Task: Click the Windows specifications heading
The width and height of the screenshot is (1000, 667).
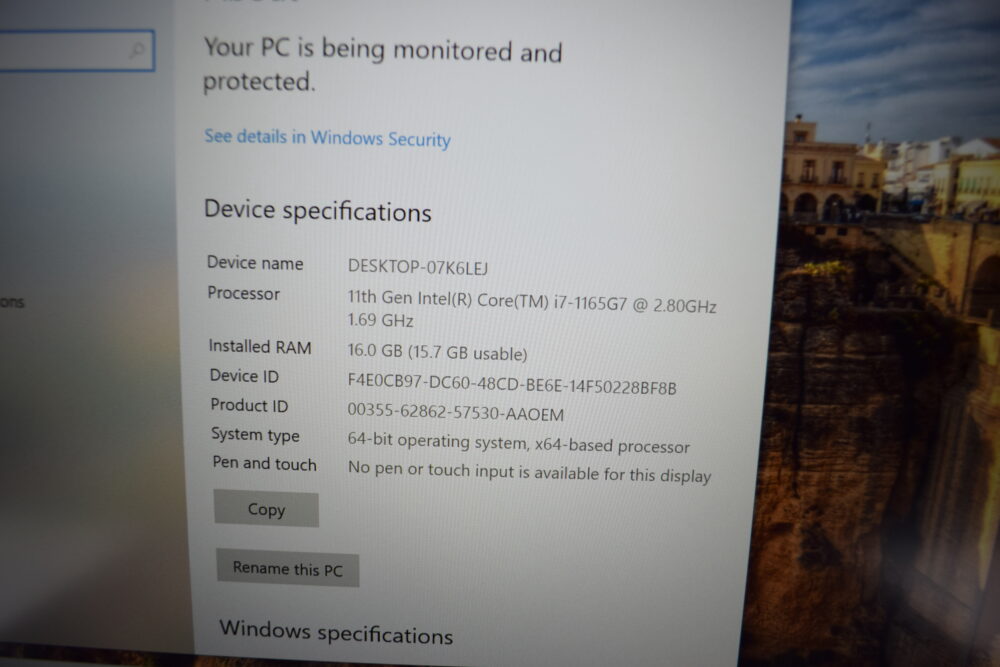Action: coord(336,633)
